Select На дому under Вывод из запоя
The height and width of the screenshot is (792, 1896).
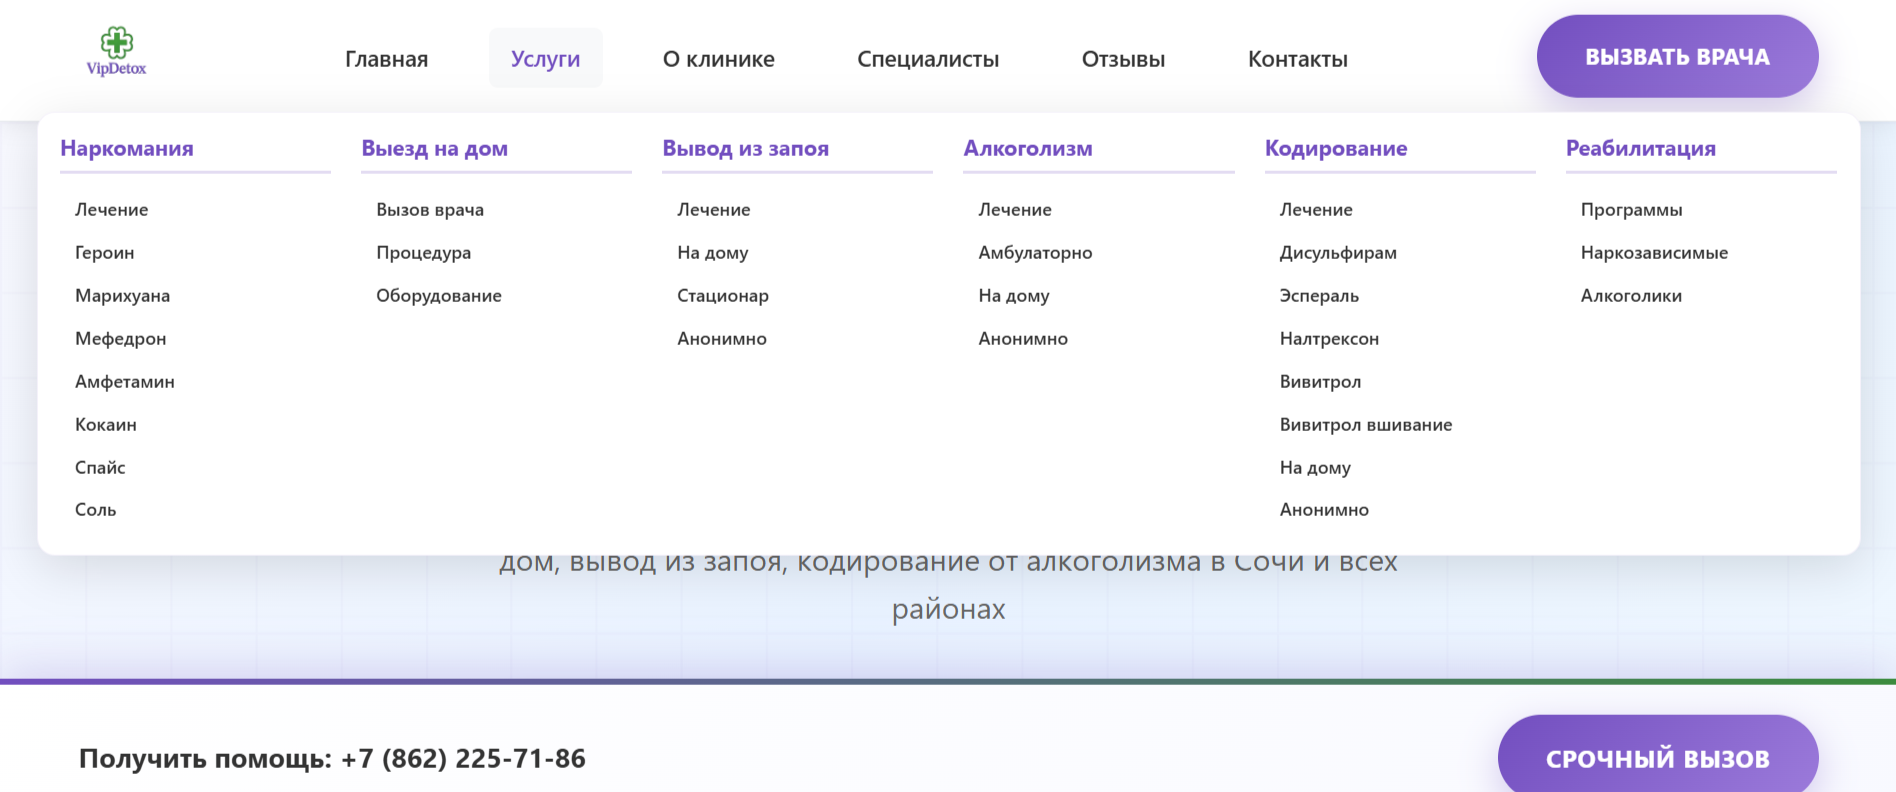coord(713,253)
